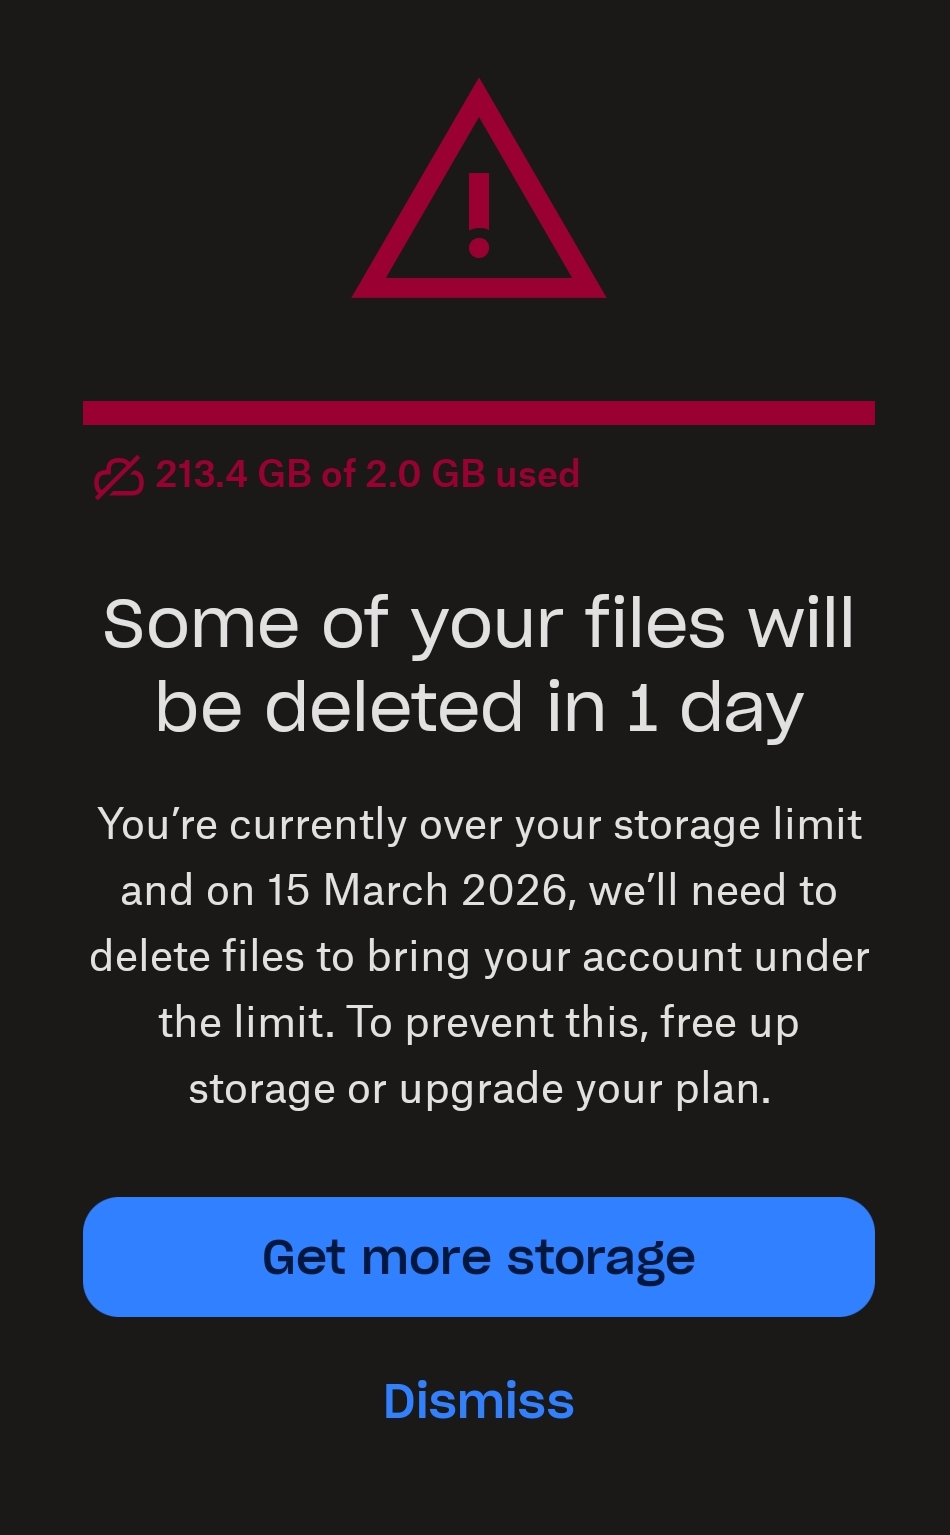Tap the Dismiss link
Screen dimensions: 950x1535
(479, 1401)
